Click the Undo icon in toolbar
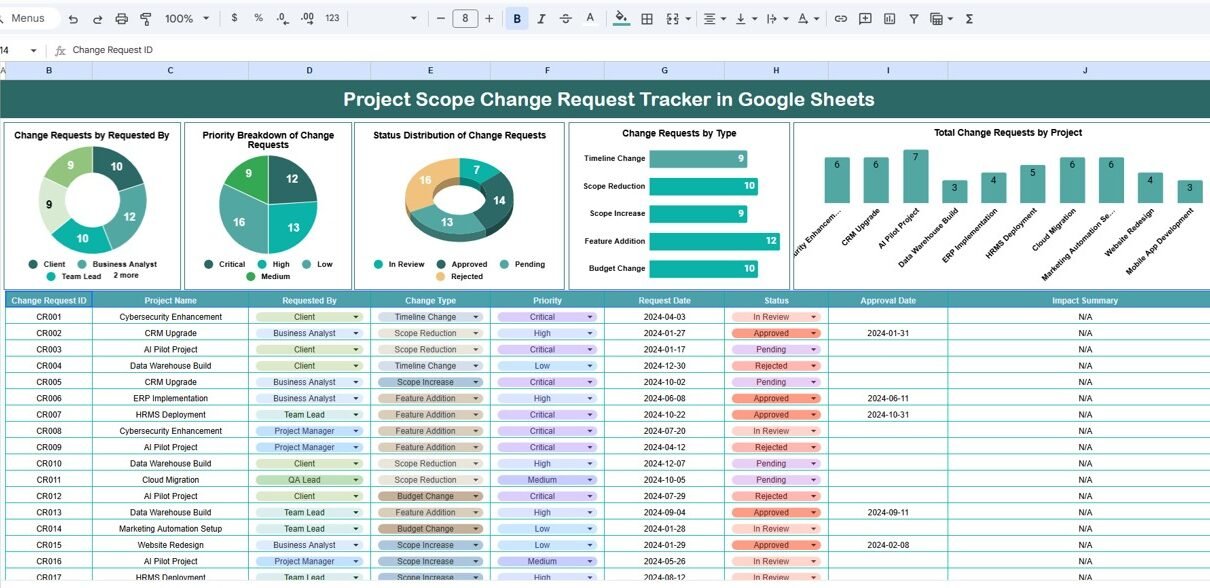Image resolution: width=1210 pixels, height=588 pixels. 73,19
